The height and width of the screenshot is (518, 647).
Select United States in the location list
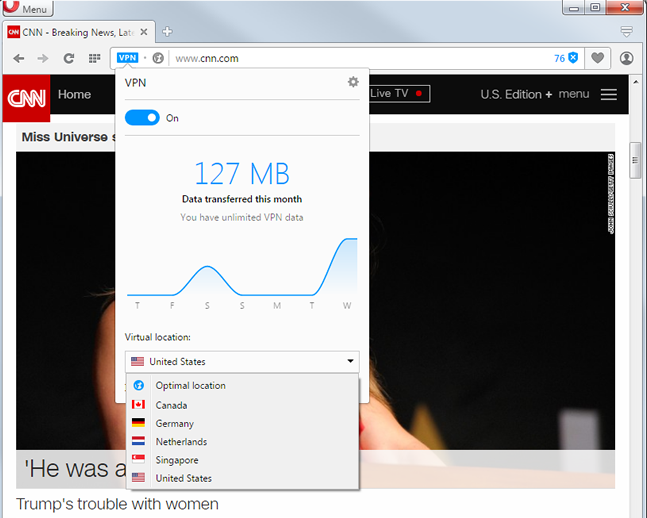click(x=243, y=478)
